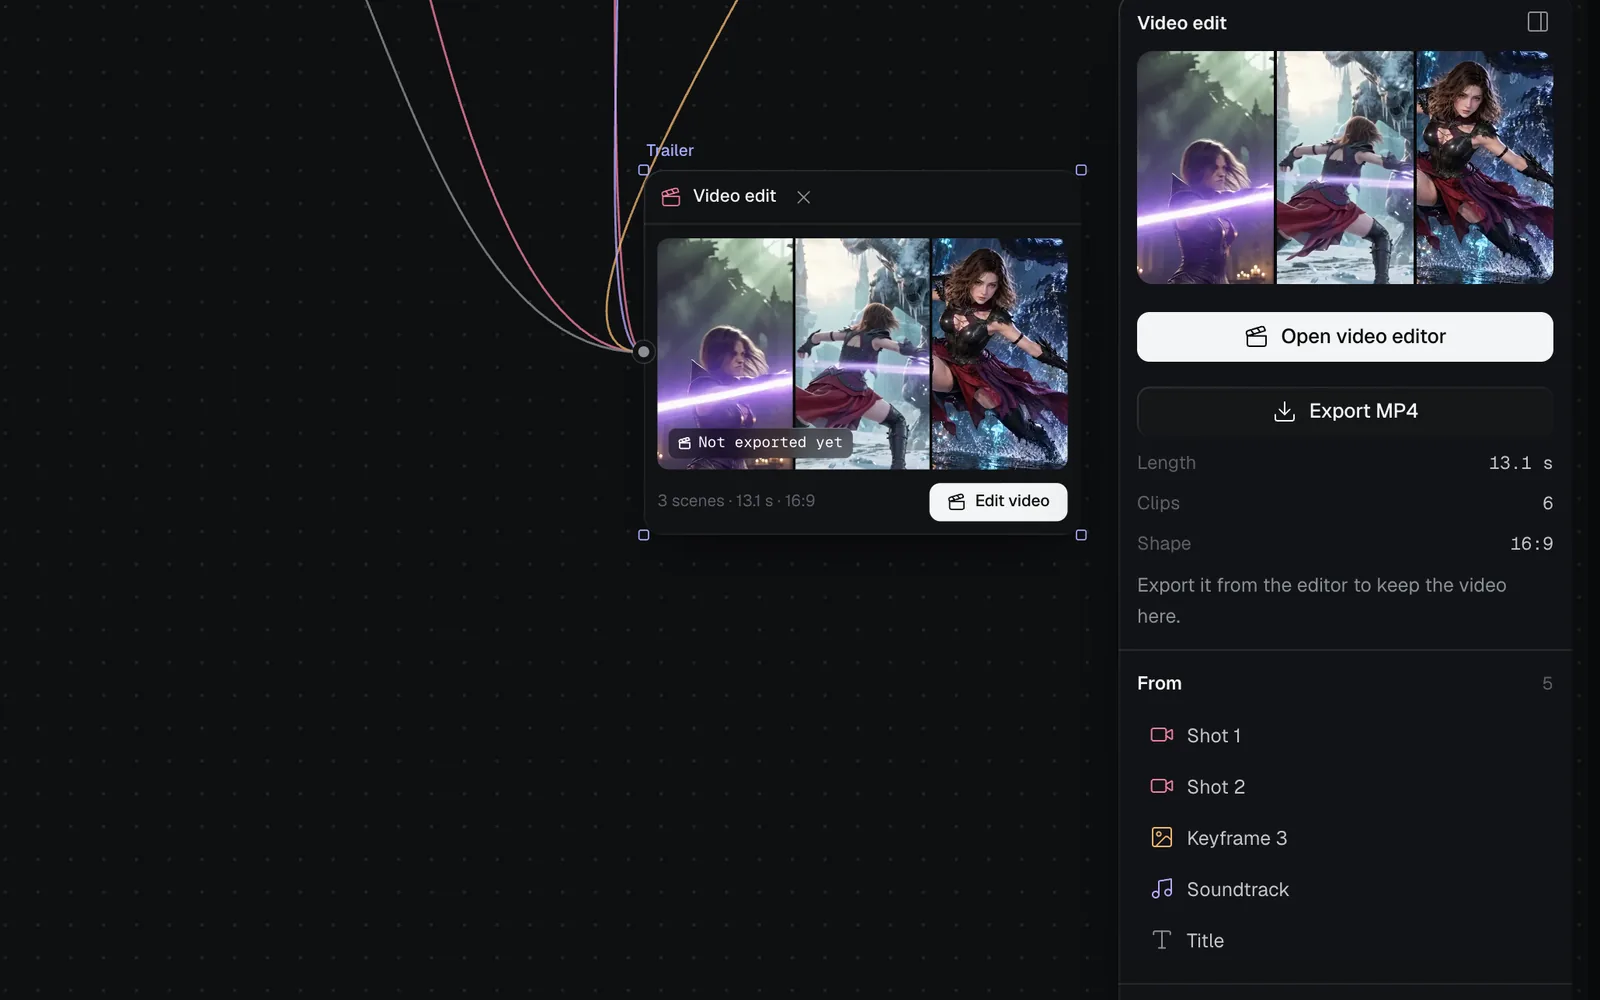
Task: Click the bottom-right selection handle of node
Action: 1081,535
